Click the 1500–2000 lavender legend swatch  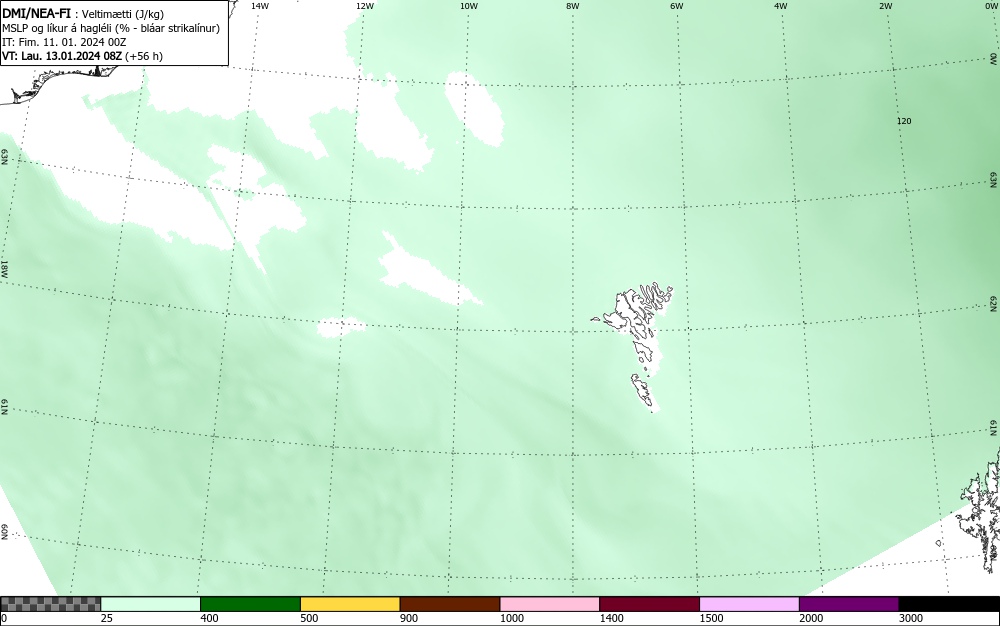coord(749,604)
